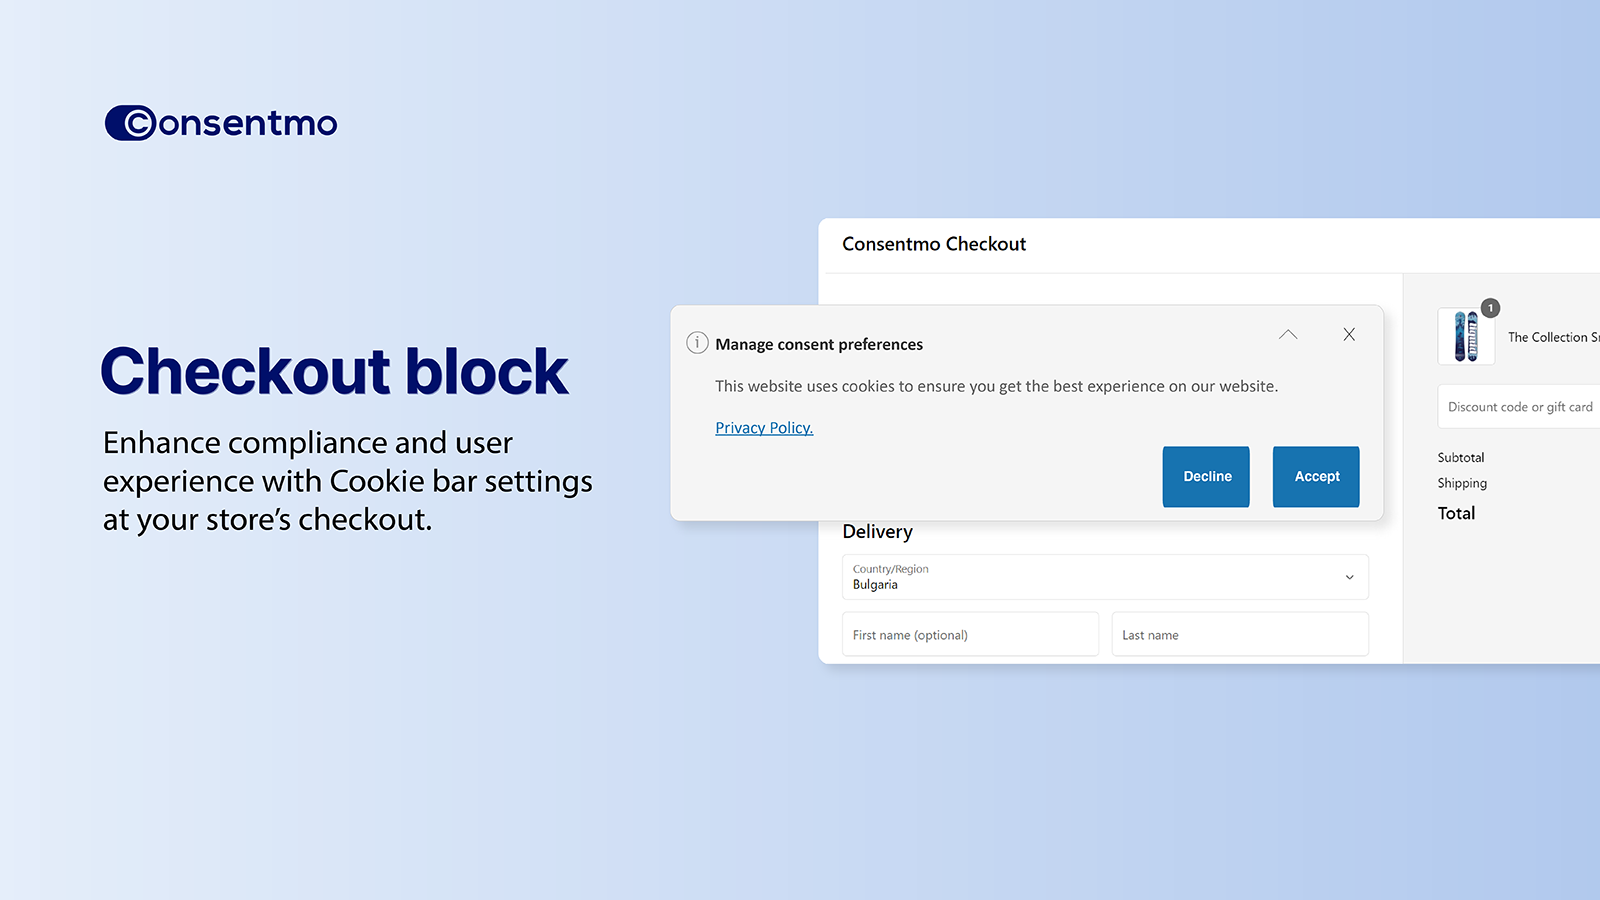Image resolution: width=1600 pixels, height=900 pixels.
Task: Click the Delivery section heading
Action: [877, 531]
